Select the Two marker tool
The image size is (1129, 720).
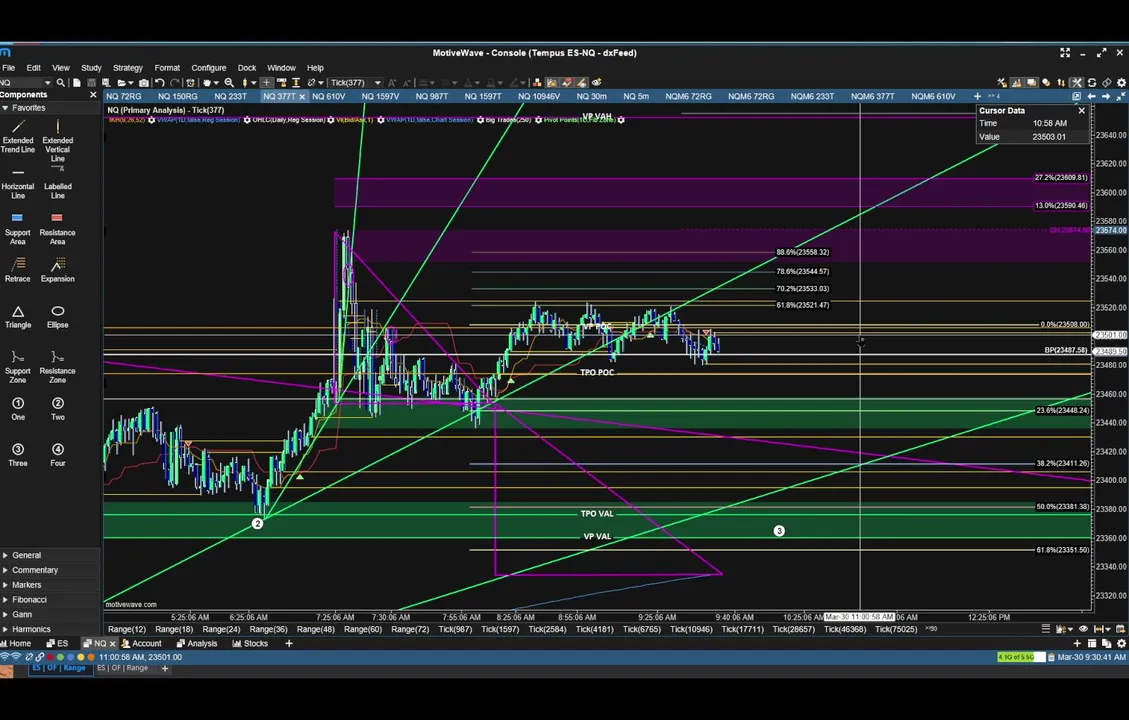point(58,409)
